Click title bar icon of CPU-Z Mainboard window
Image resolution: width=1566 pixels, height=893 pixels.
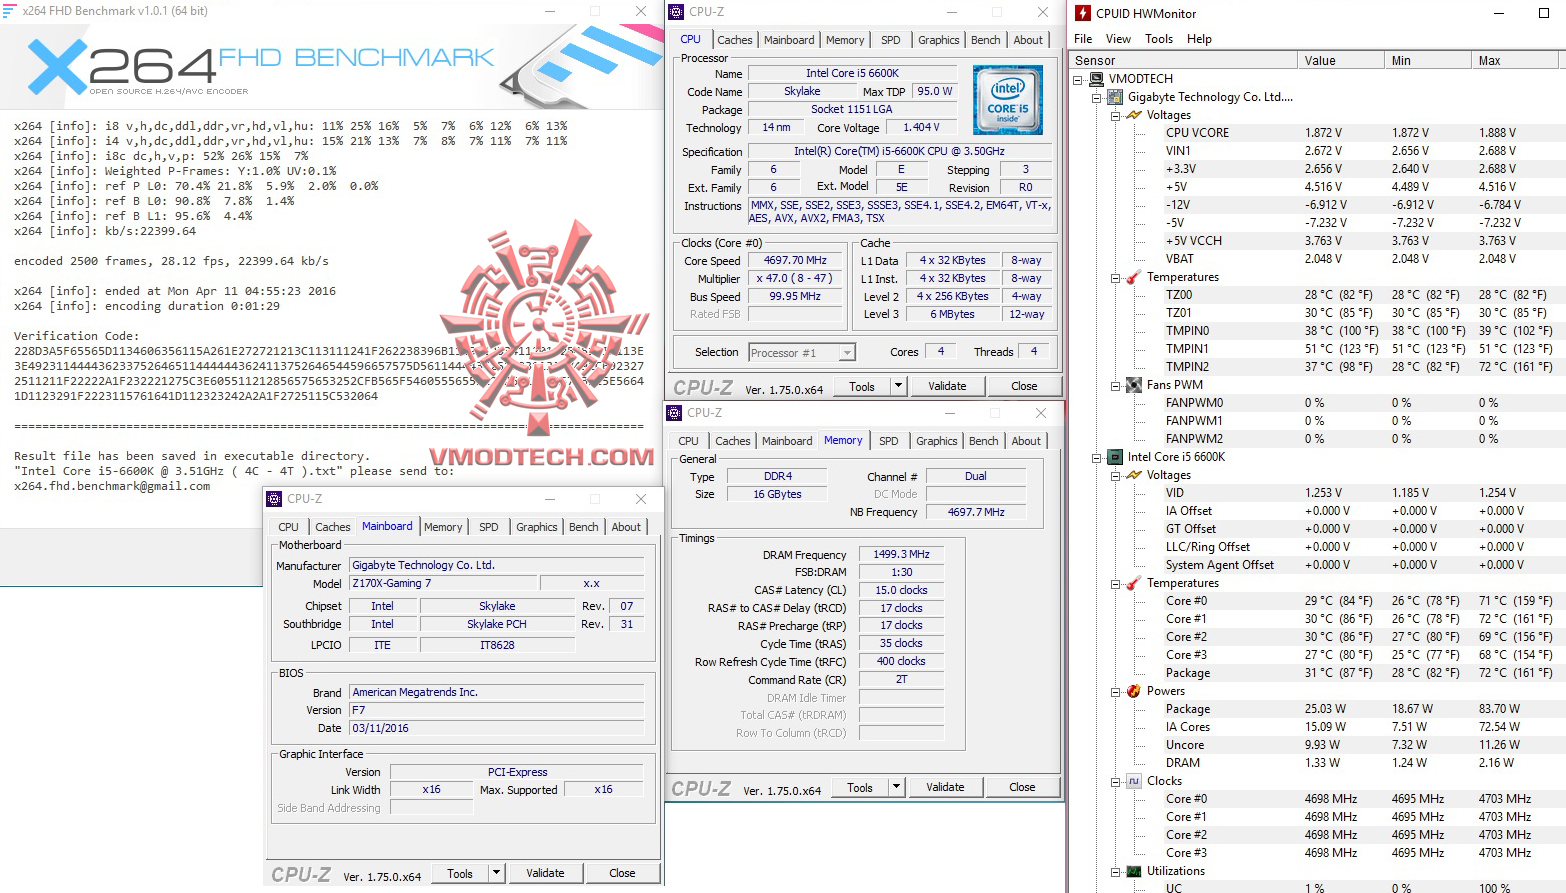pos(275,499)
